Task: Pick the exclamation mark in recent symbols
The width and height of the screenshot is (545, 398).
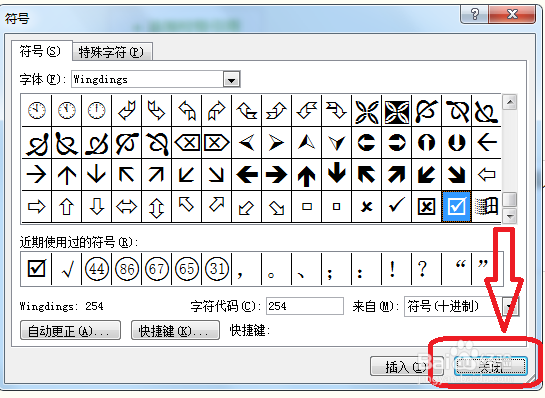Action: coord(397,269)
